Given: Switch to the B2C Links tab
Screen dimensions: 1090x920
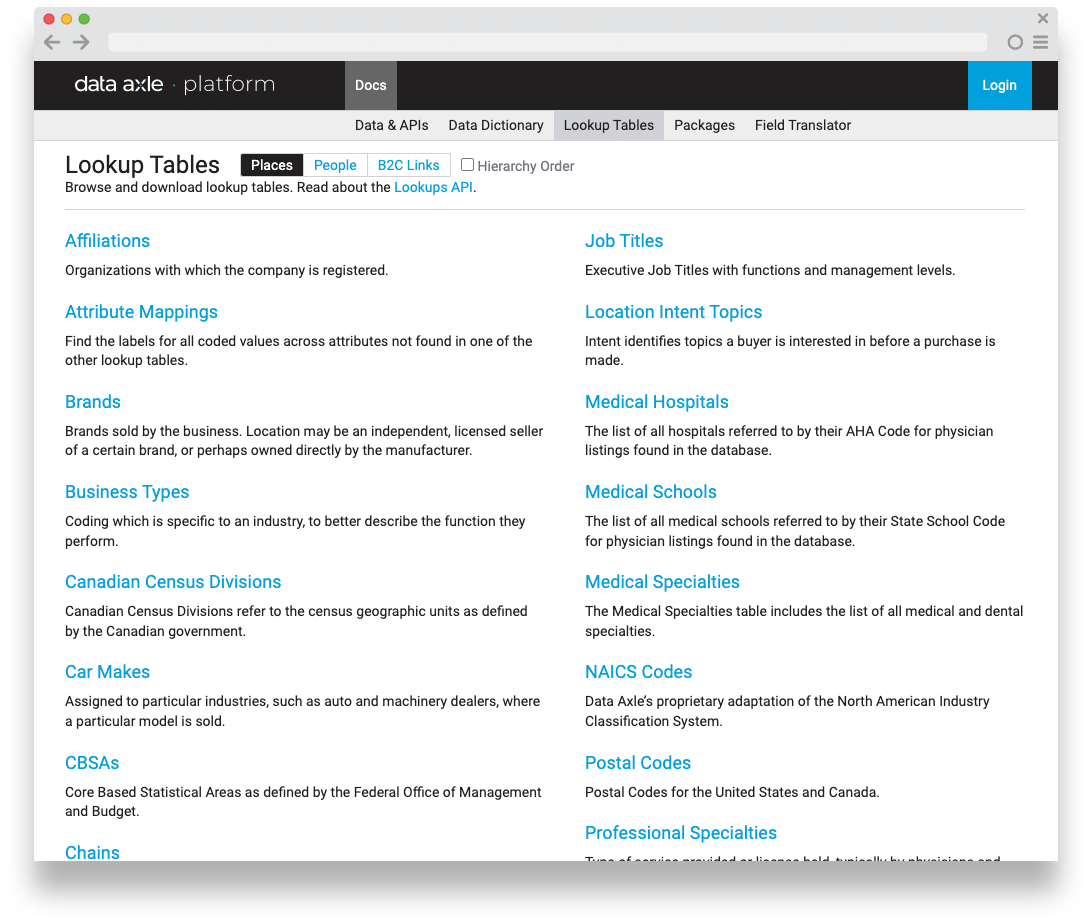Looking at the screenshot, I should 409,165.
